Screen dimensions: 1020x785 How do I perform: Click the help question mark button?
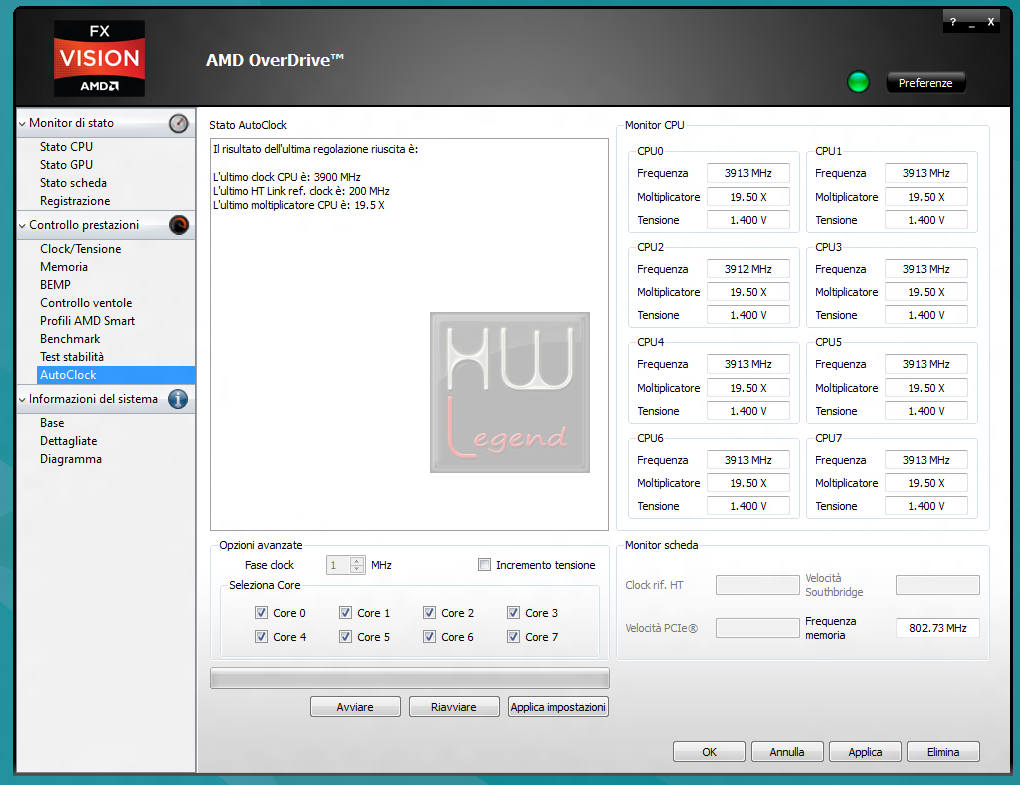952,22
